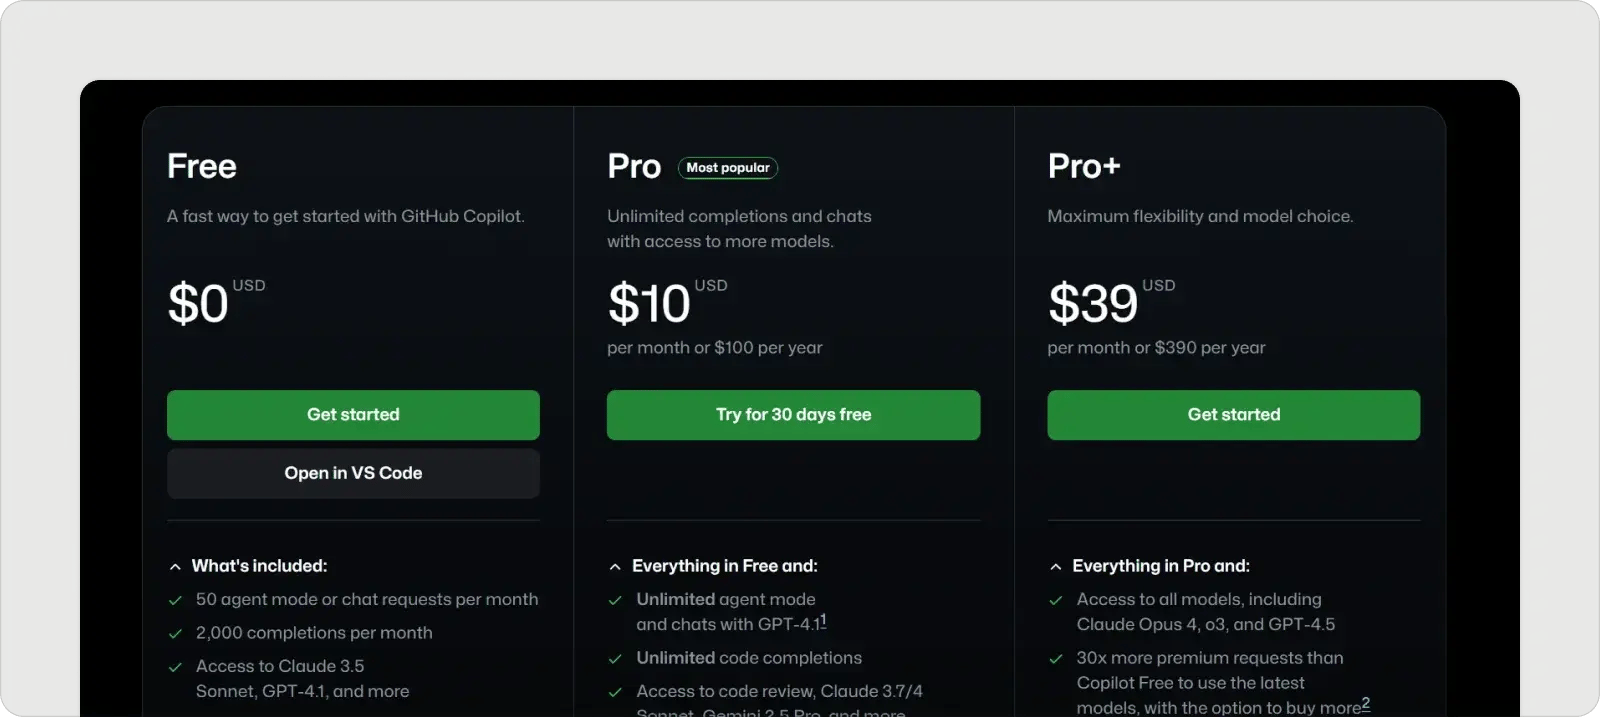This screenshot has width=1600, height=717.
Task: Click the checkmark beside Unlimited code completions
Action: click(615, 658)
